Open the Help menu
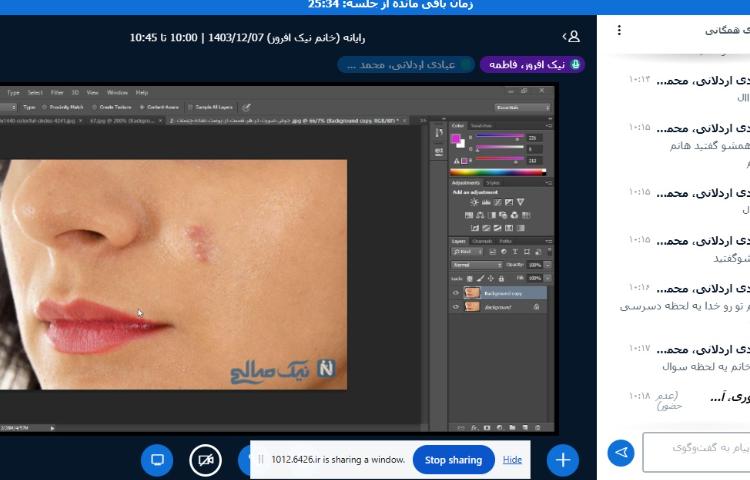Viewport: 750px width, 480px height. [142, 93]
